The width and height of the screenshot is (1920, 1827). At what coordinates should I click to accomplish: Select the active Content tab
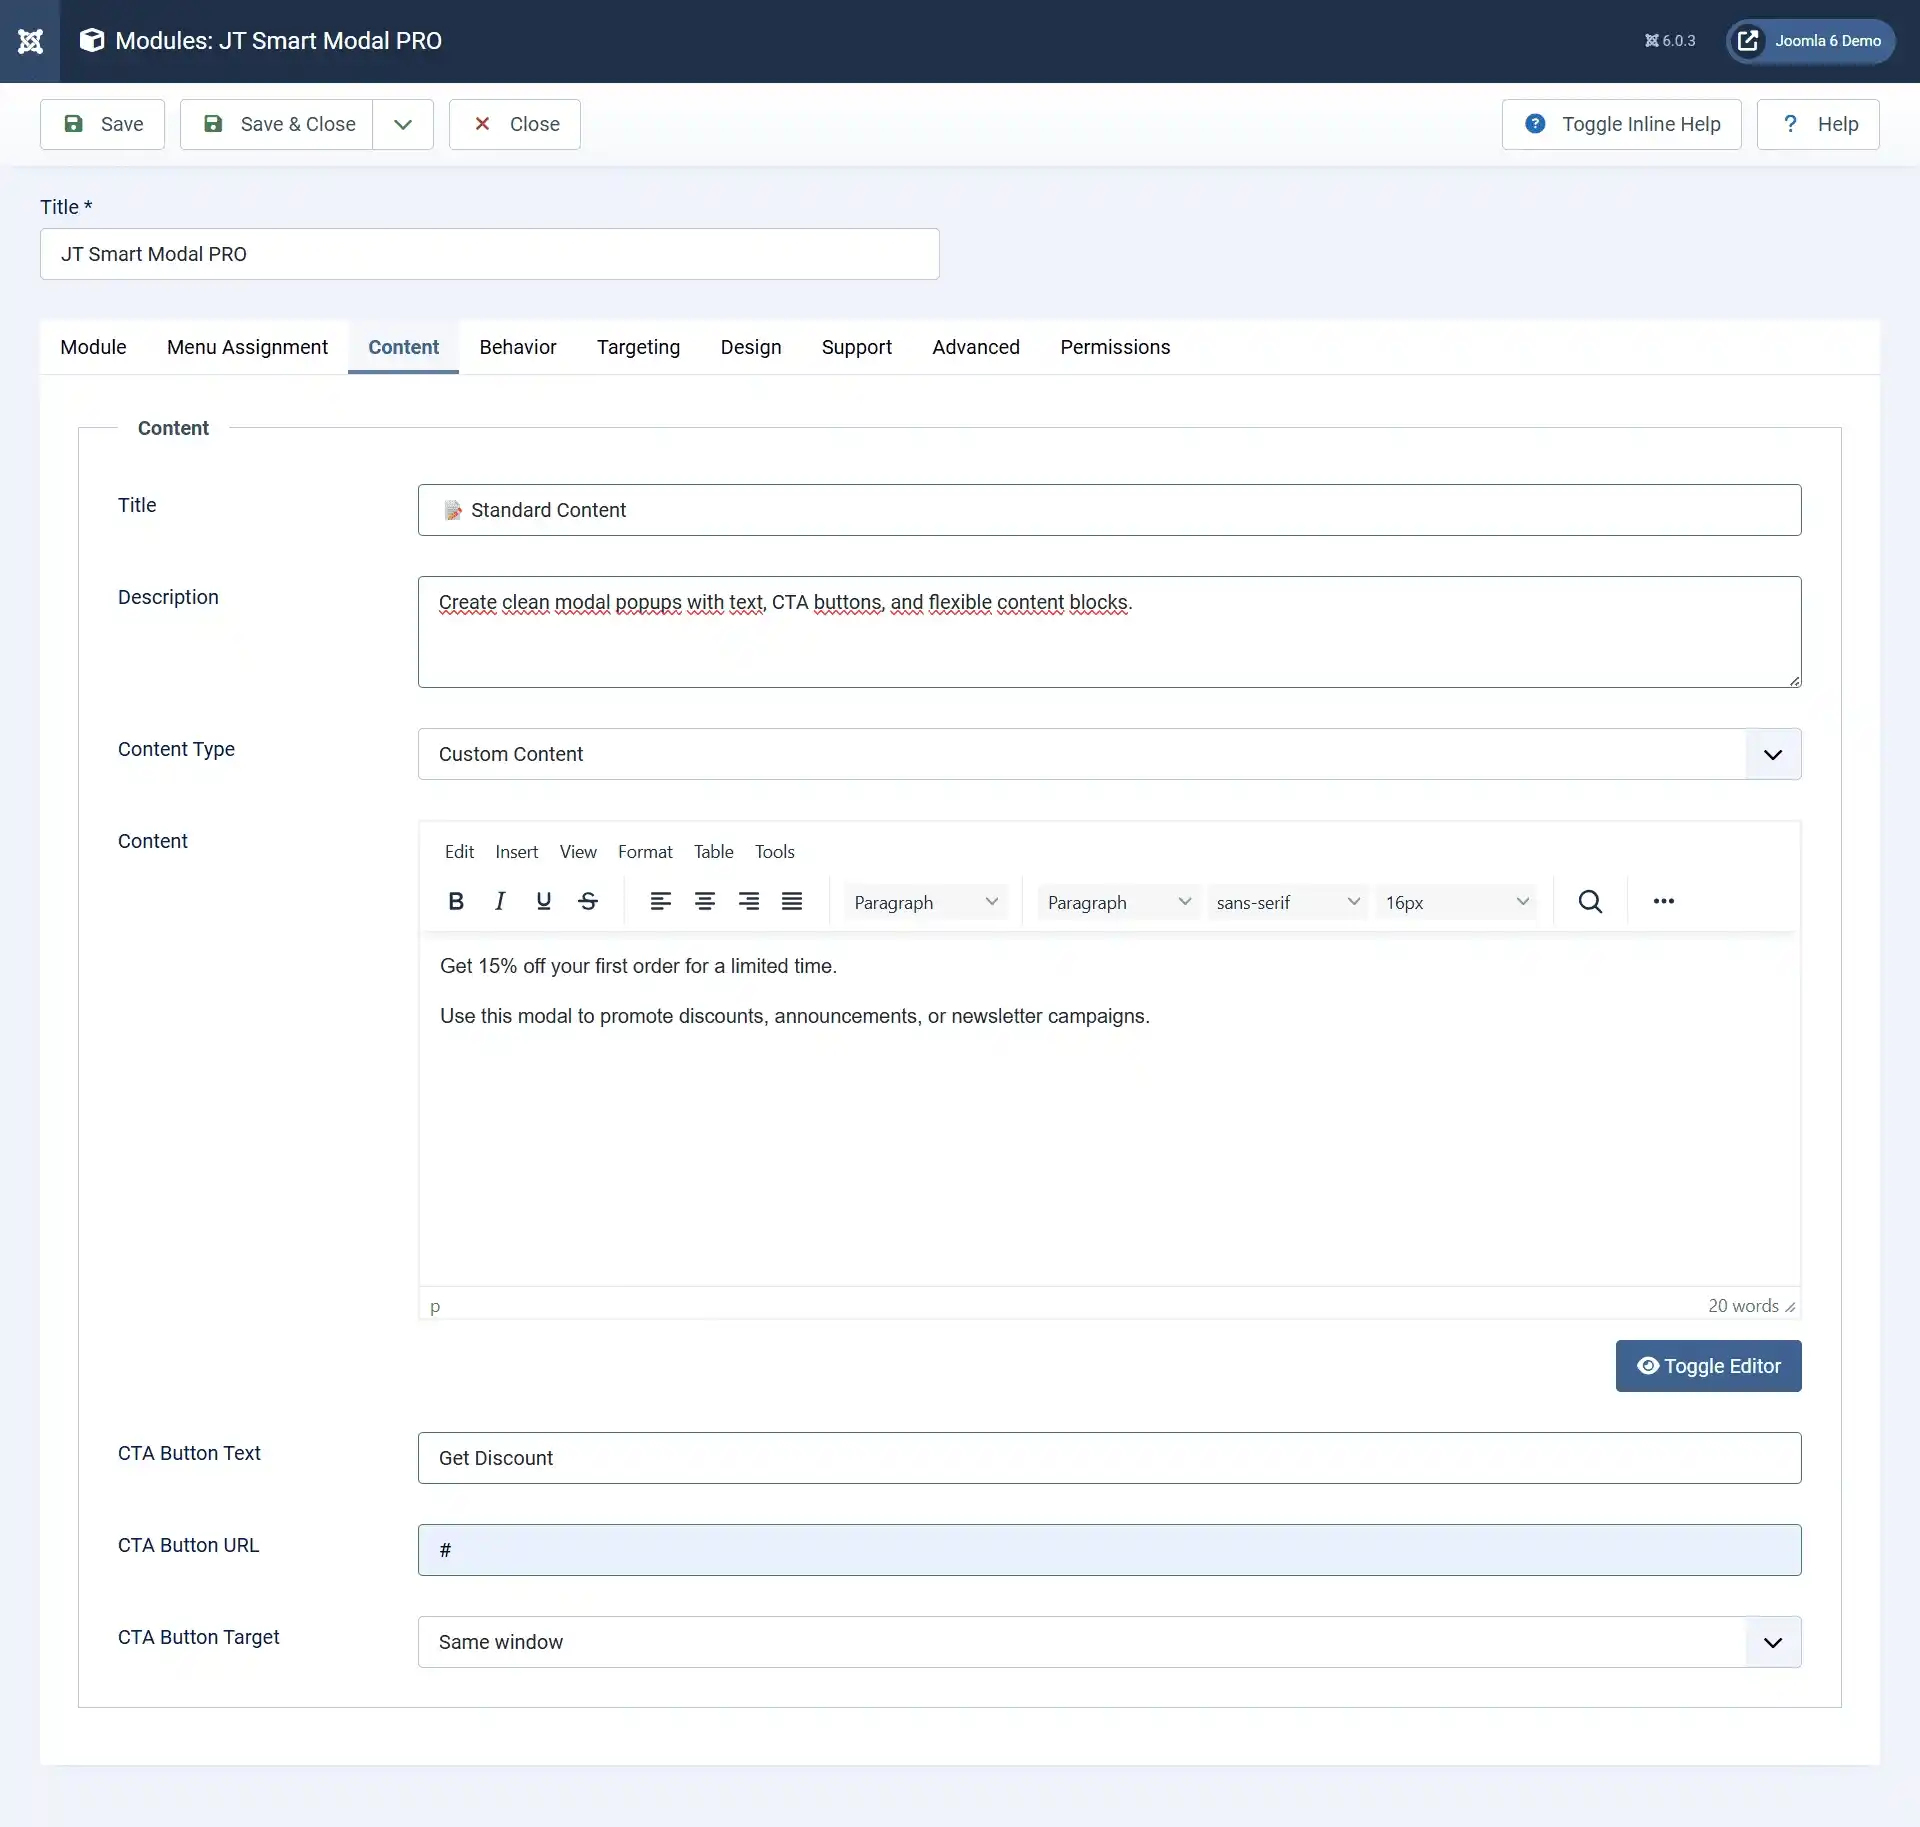pos(403,347)
